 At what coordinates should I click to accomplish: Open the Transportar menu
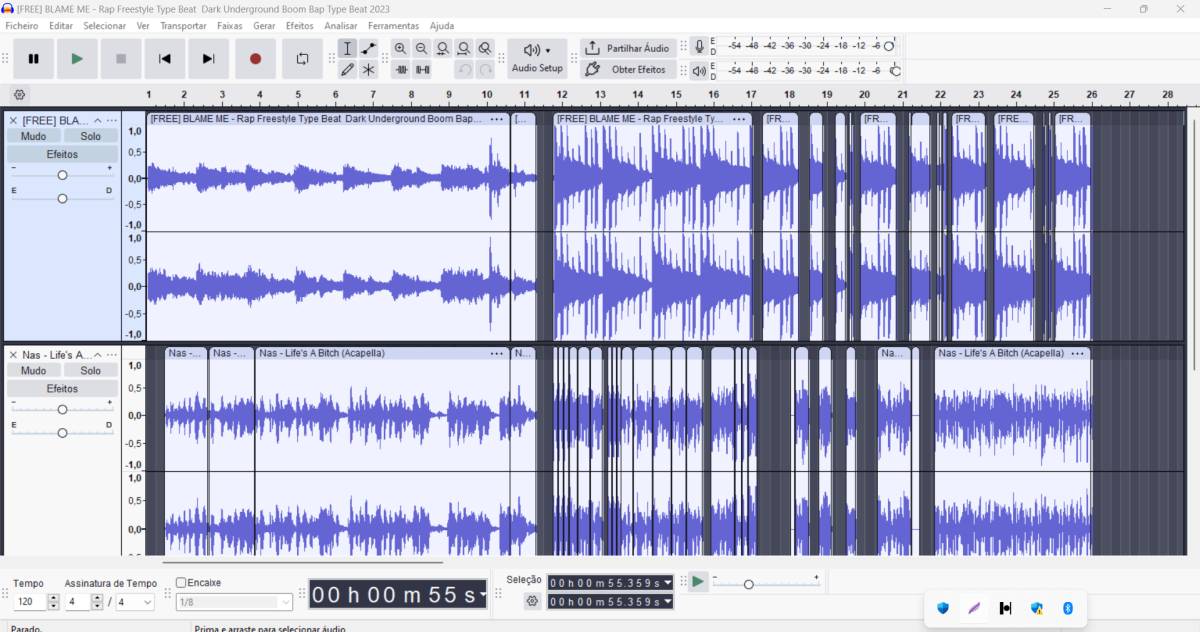(x=183, y=26)
